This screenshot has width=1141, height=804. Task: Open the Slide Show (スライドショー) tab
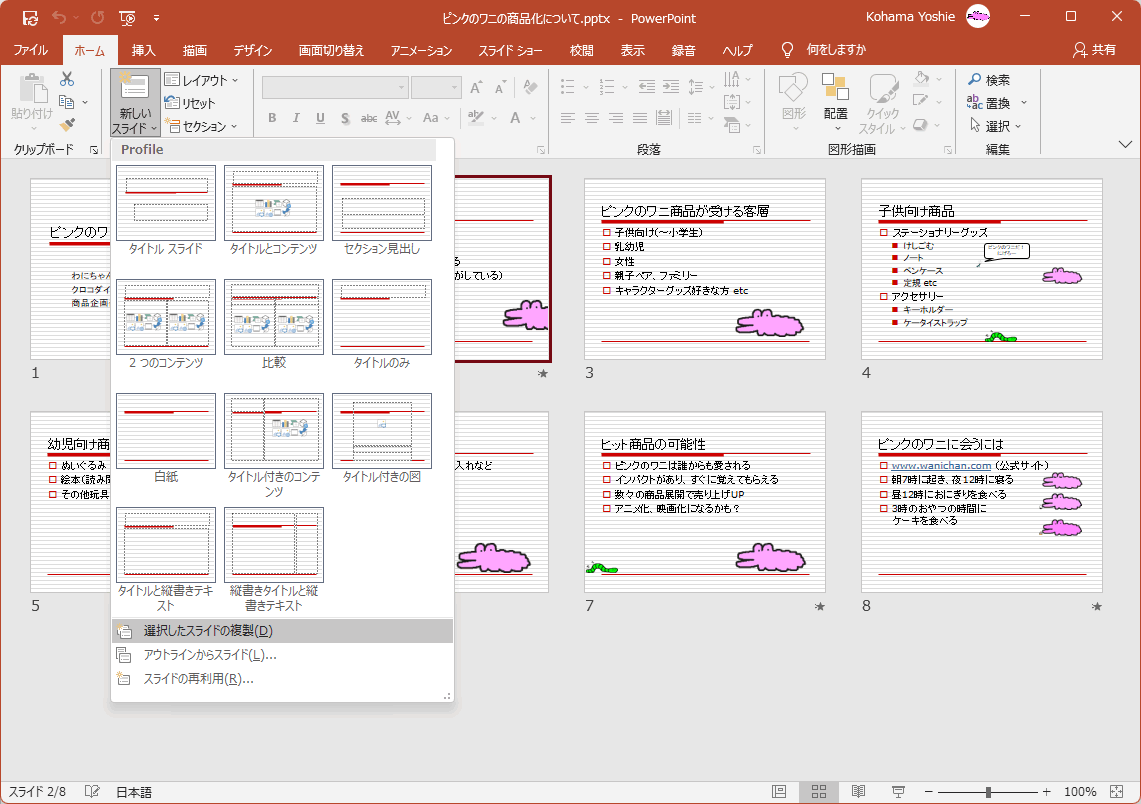point(510,50)
